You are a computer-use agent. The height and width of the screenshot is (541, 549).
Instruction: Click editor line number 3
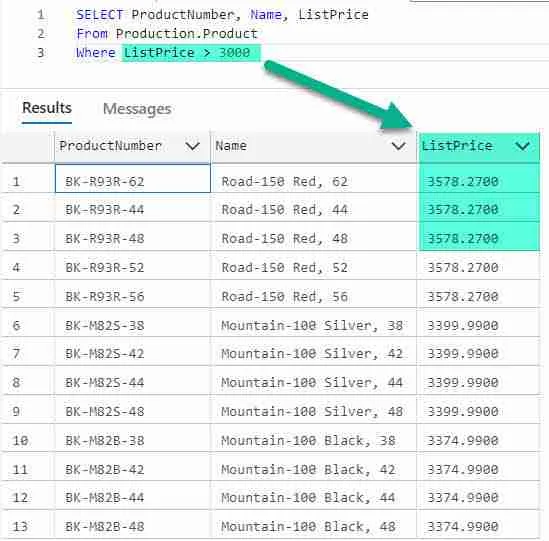pyautogui.click(x=41, y=53)
